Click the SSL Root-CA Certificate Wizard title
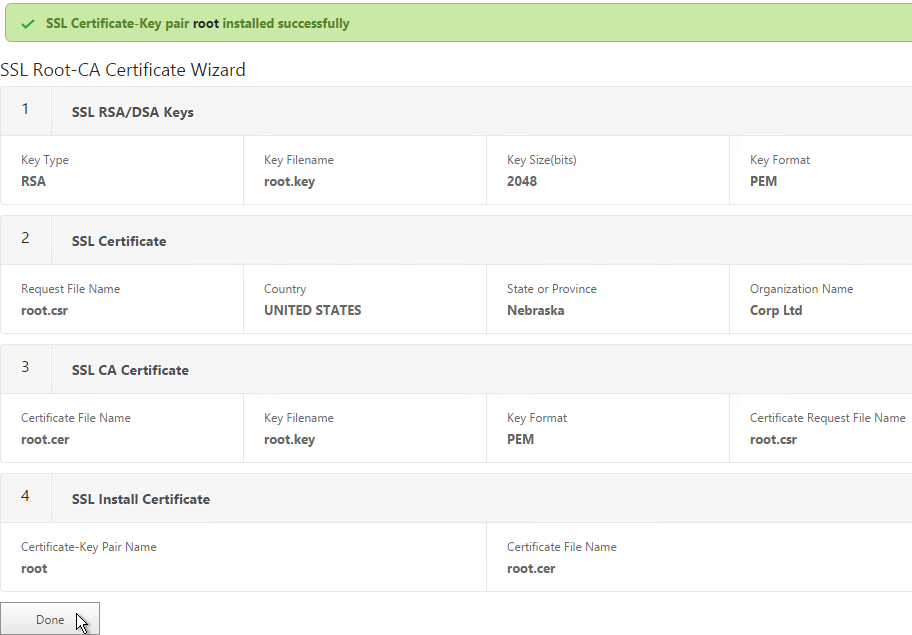 (x=123, y=70)
